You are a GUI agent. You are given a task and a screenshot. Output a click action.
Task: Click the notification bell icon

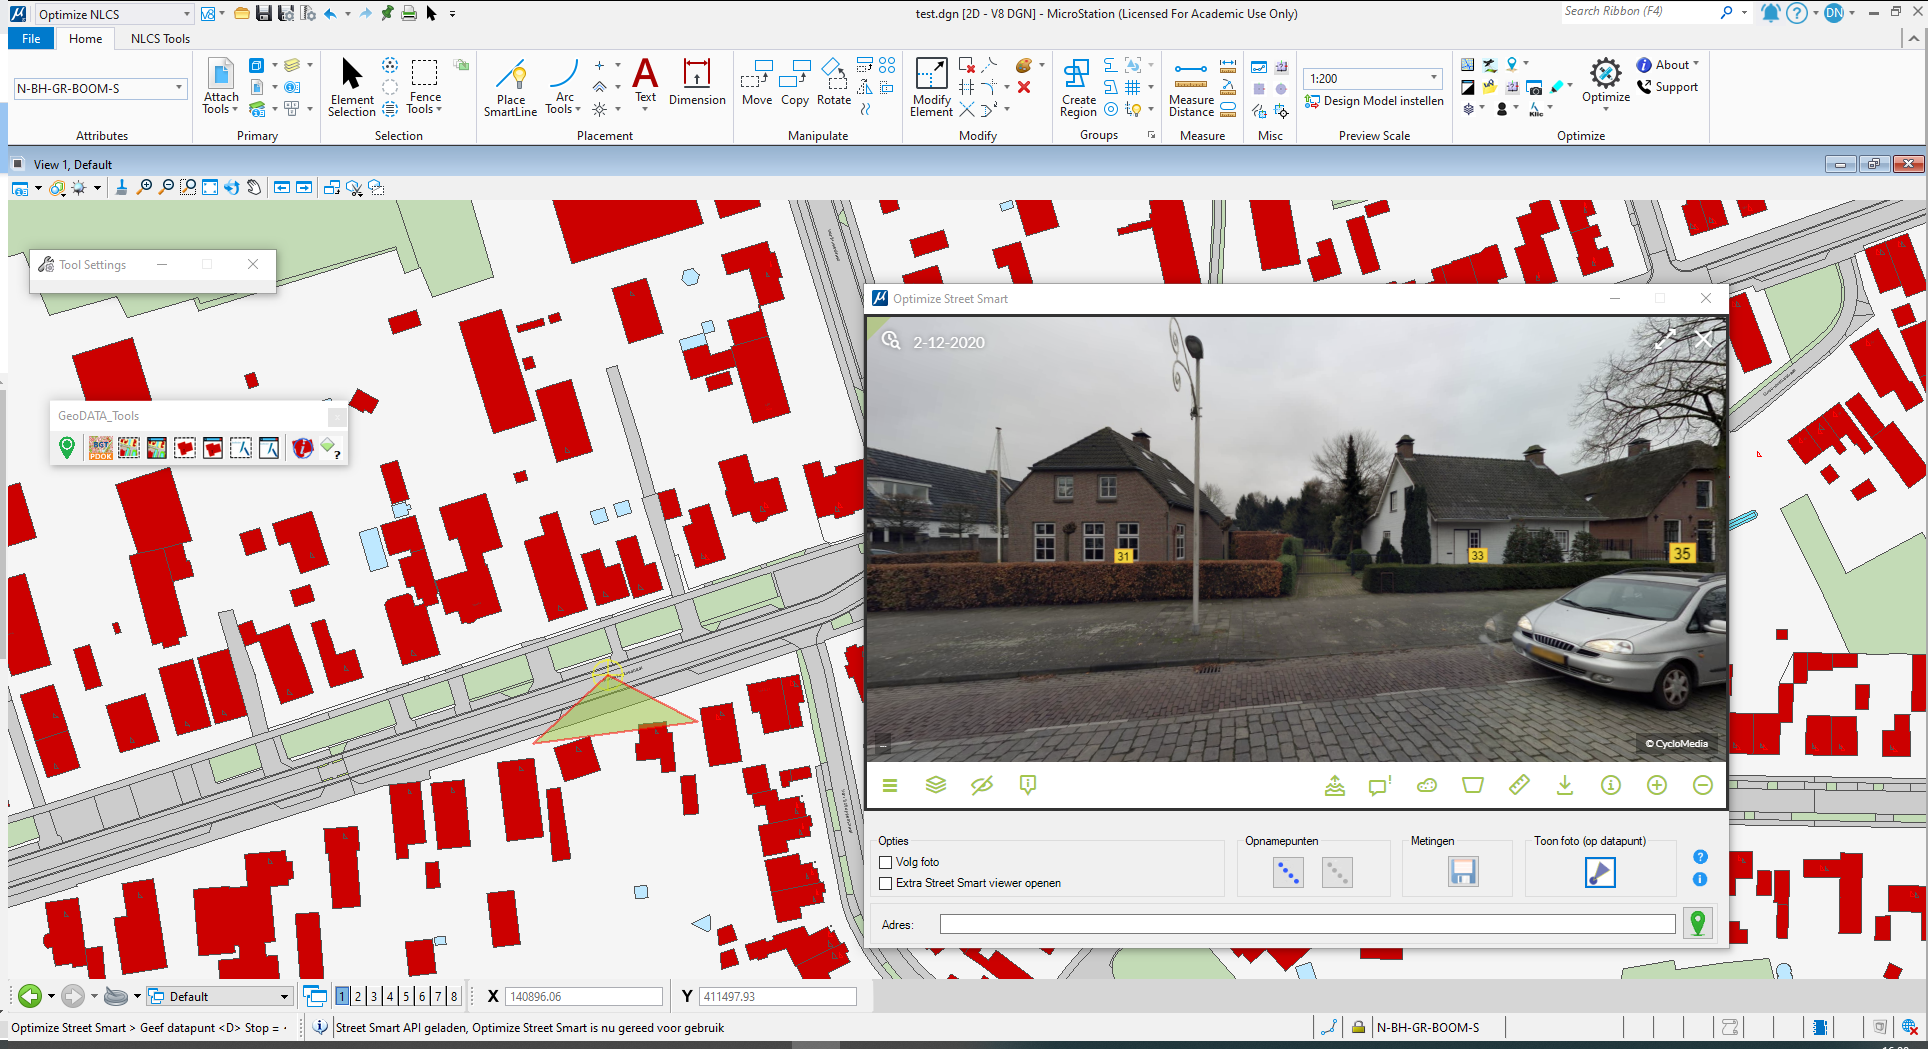(x=1771, y=13)
